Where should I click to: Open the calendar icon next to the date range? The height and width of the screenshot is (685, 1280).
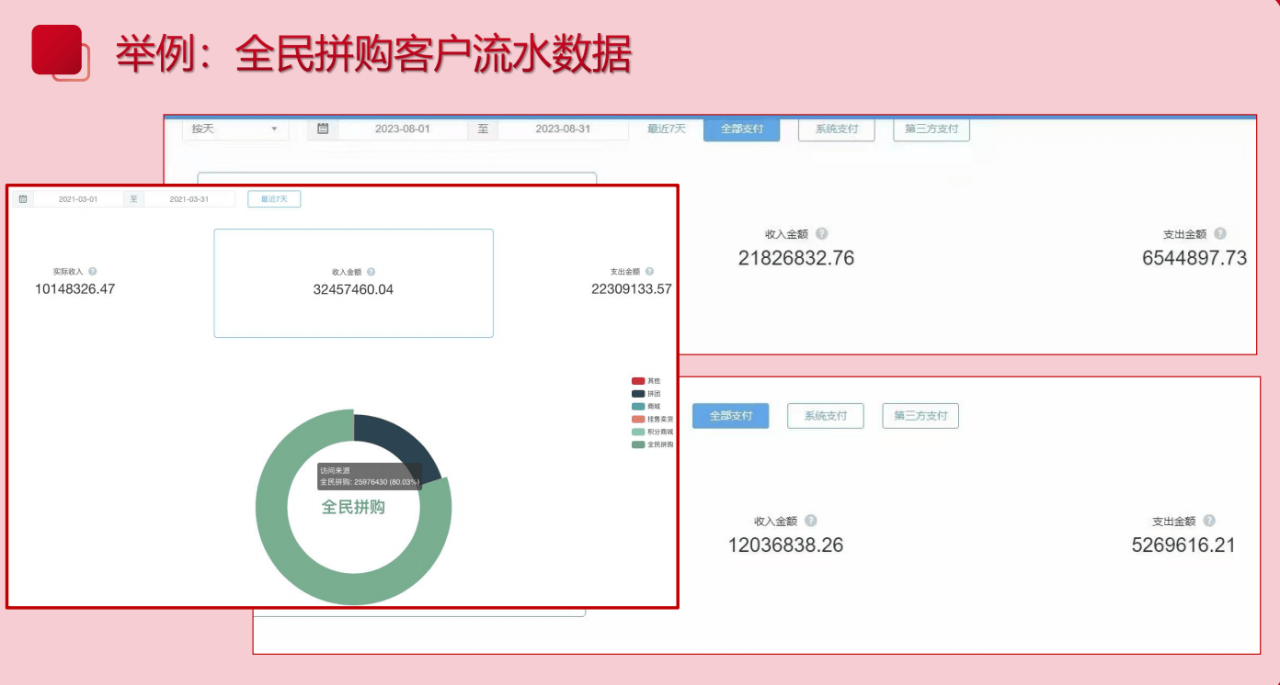click(x=322, y=129)
